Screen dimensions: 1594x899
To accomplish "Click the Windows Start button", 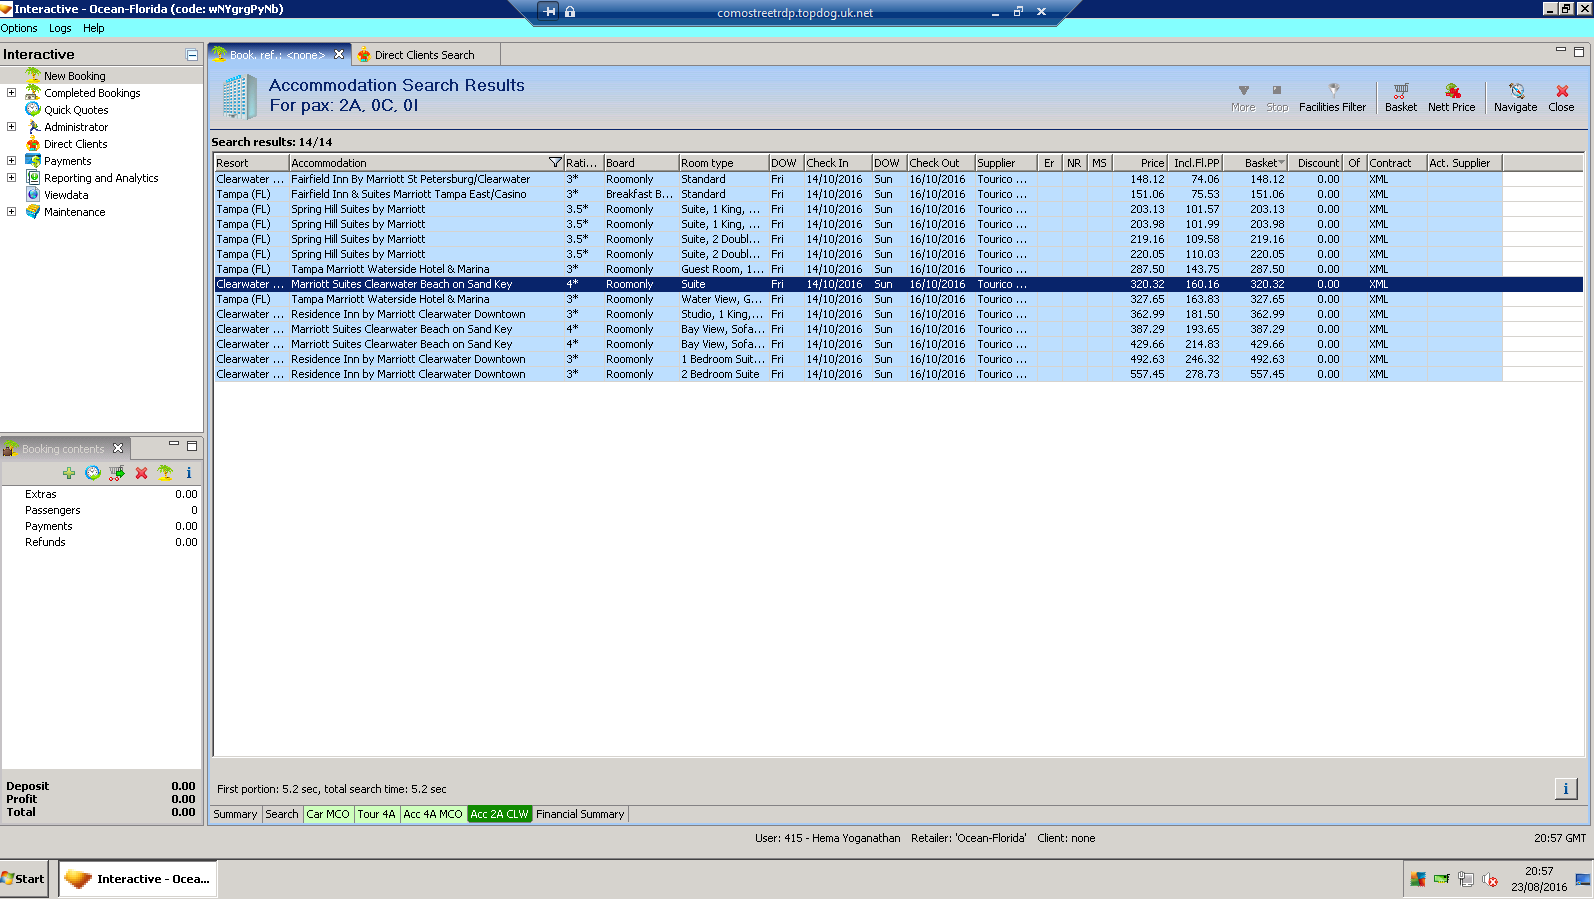I will pyautogui.click(x=24, y=879).
